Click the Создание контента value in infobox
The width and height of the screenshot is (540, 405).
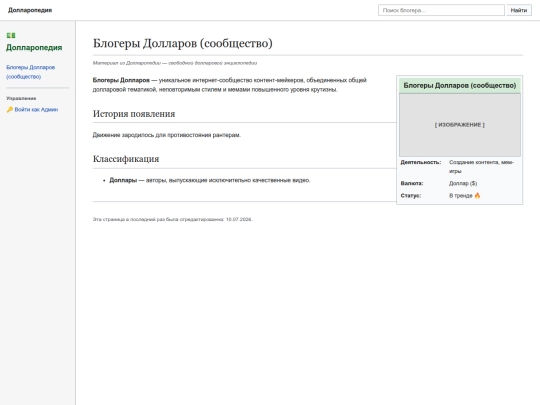tap(481, 167)
